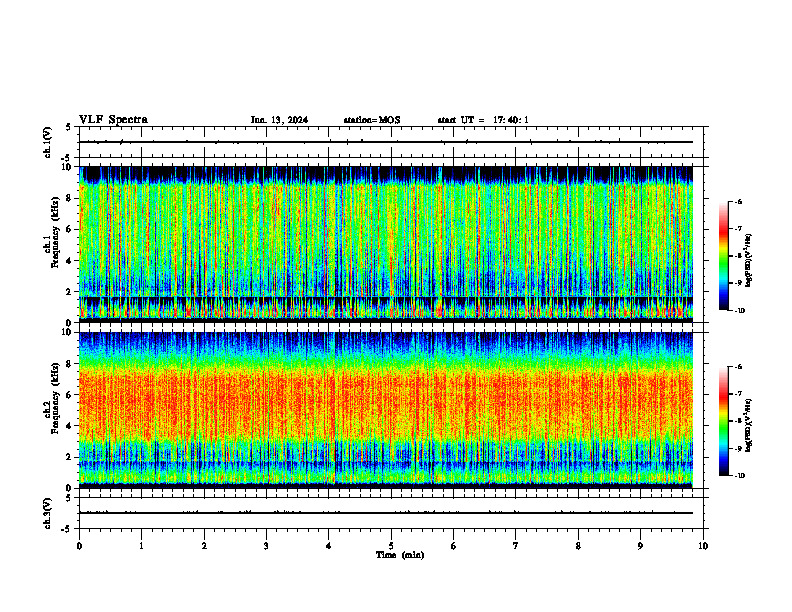Pick the upper ch.1 PSD color bar
792x612 pixels.
click(724, 256)
